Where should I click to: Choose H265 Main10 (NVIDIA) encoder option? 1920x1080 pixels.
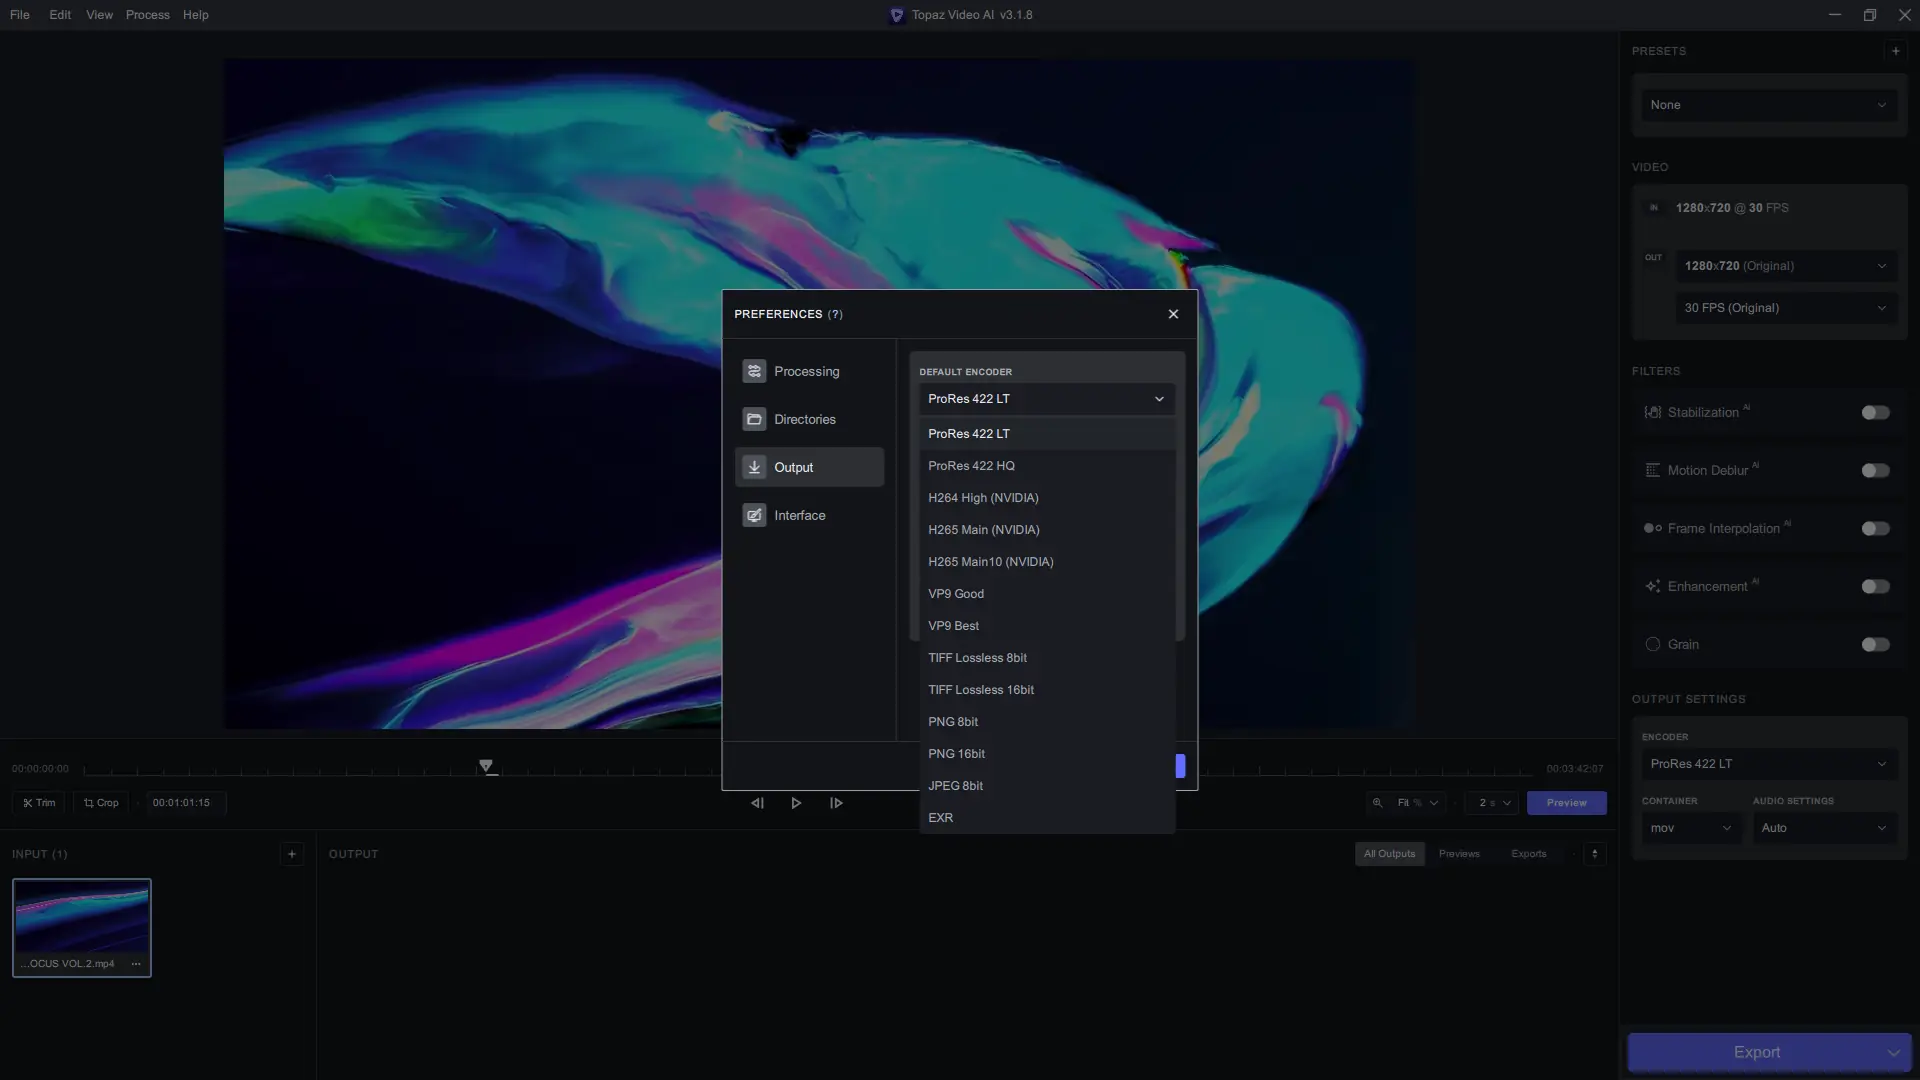[x=990, y=562]
